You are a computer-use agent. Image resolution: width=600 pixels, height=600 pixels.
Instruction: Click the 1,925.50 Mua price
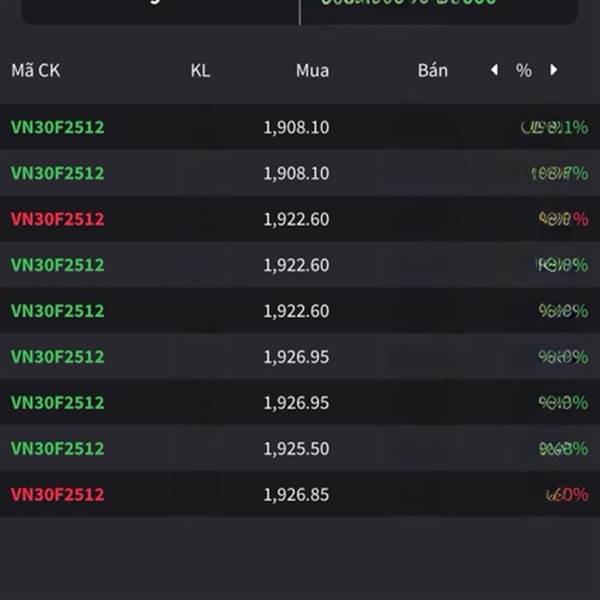(x=296, y=449)
